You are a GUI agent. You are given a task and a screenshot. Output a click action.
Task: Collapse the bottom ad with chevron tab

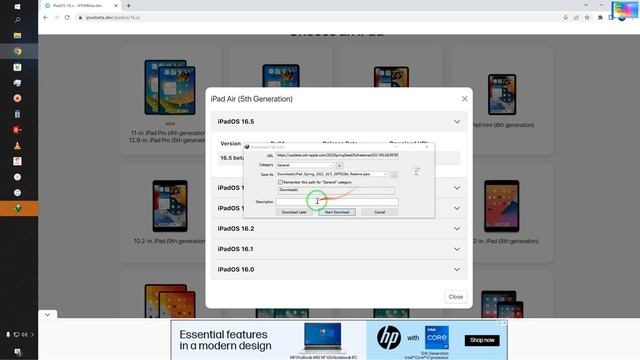click(x=48, y=315)
